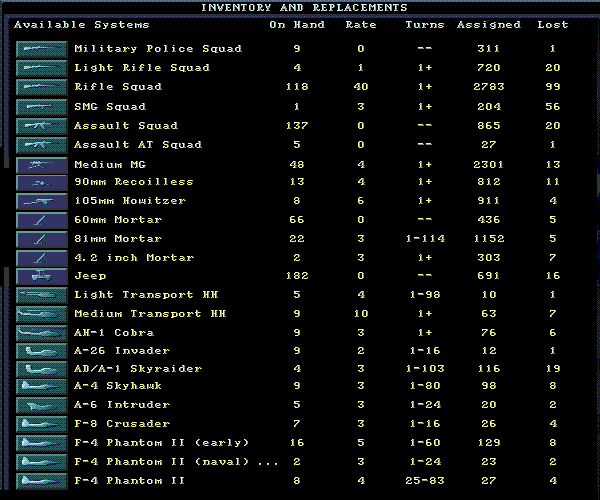The image size is (600, 500).
Task: Click the F-8 Crusader label
Action: pos(122,424)
